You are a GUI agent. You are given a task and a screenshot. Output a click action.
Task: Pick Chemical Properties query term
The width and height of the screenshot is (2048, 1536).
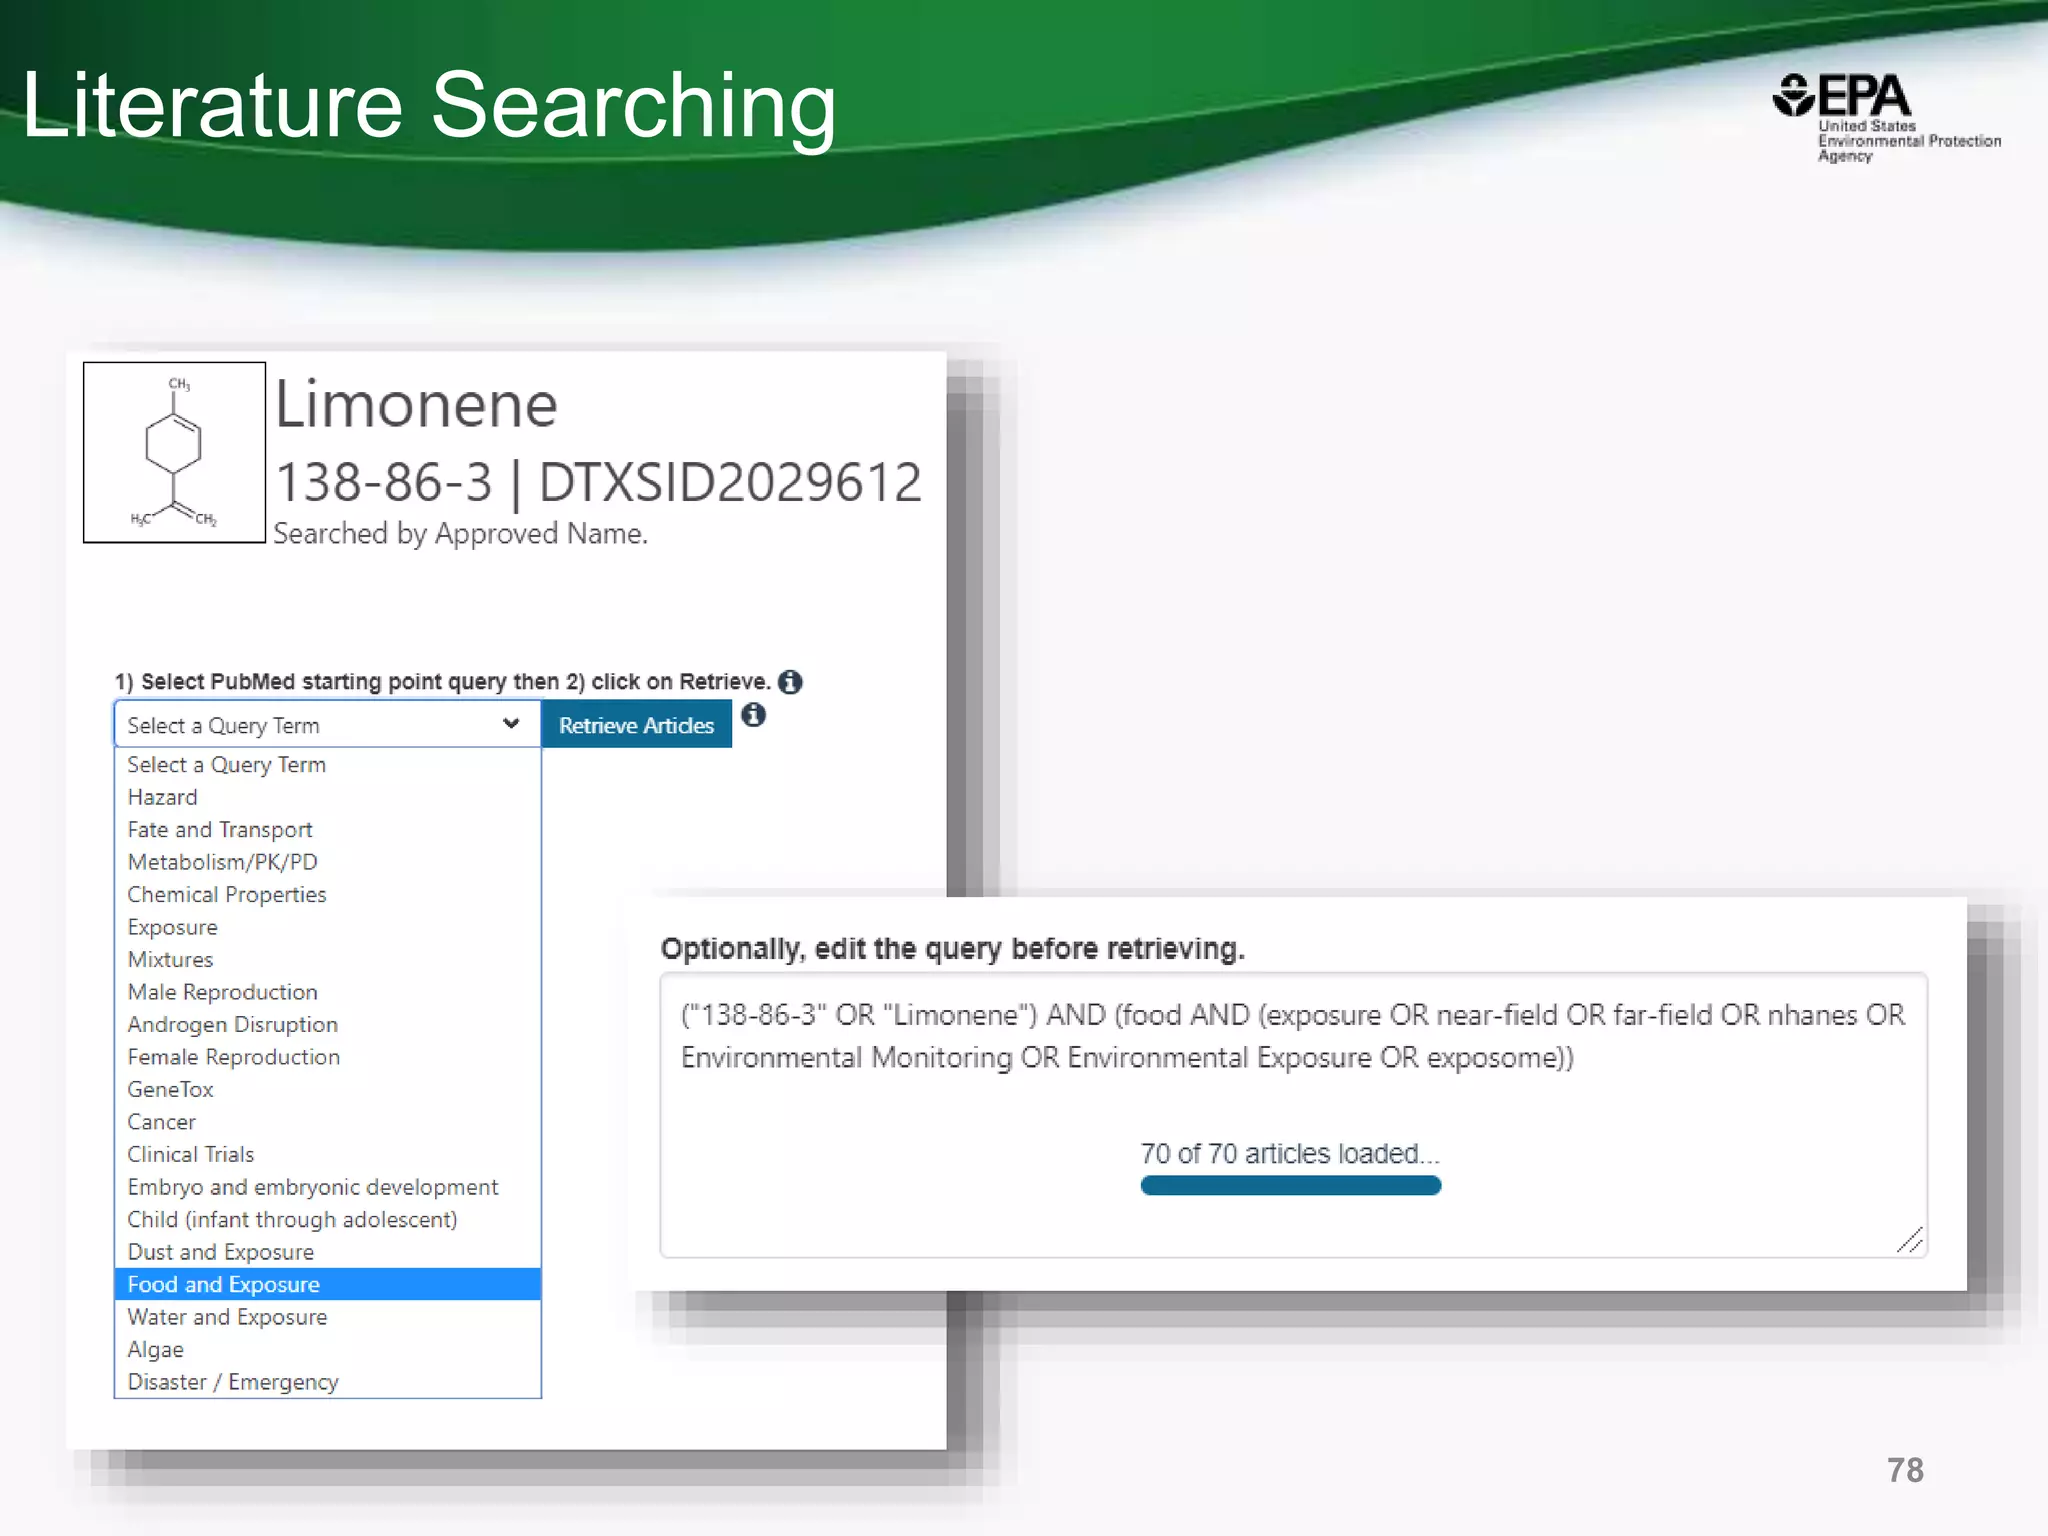click(327, 895)
